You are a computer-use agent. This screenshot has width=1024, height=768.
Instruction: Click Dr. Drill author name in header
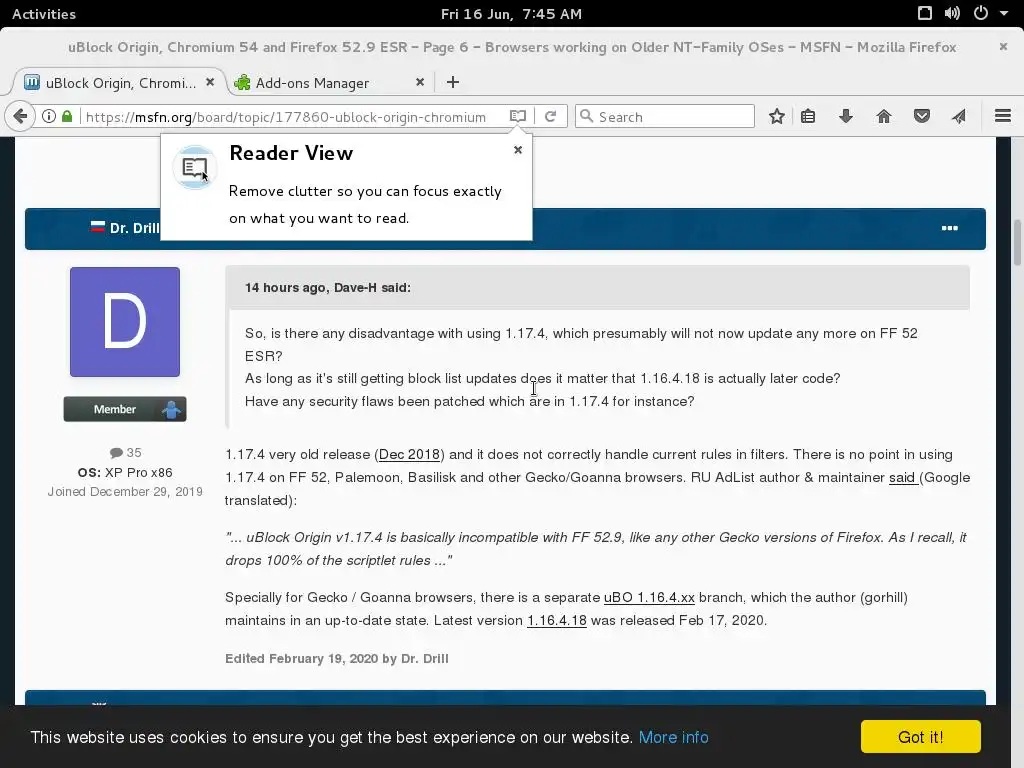tap(134, 228)
